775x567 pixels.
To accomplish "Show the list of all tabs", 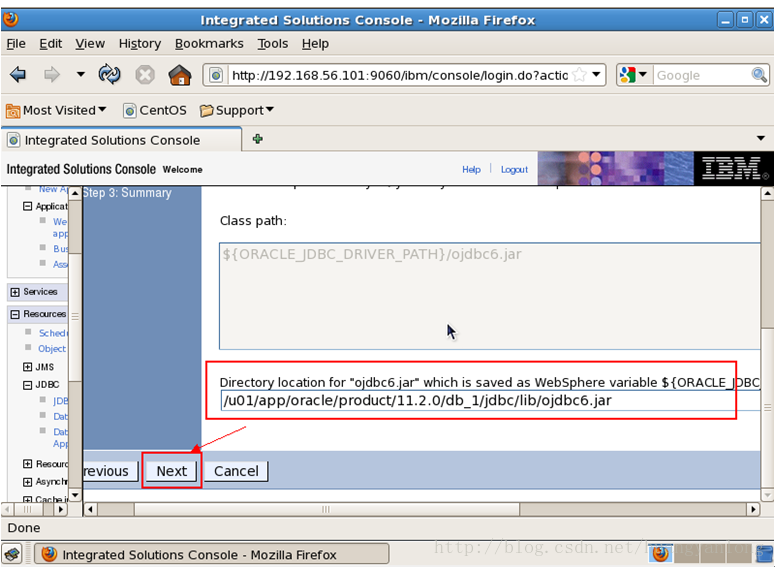I will (761, 138).
